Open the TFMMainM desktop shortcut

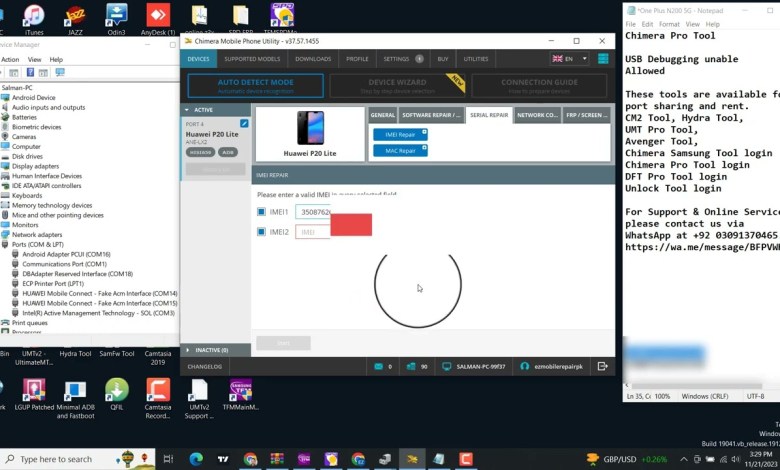click(x=241, y=395)
